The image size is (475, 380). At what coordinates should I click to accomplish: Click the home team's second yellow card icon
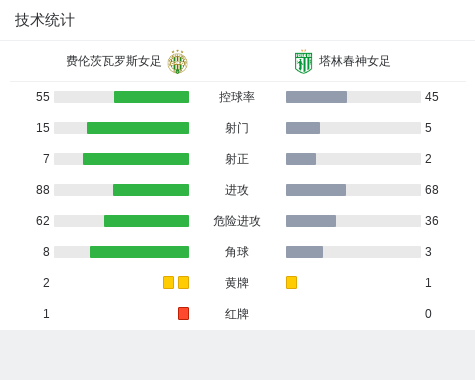183,283
